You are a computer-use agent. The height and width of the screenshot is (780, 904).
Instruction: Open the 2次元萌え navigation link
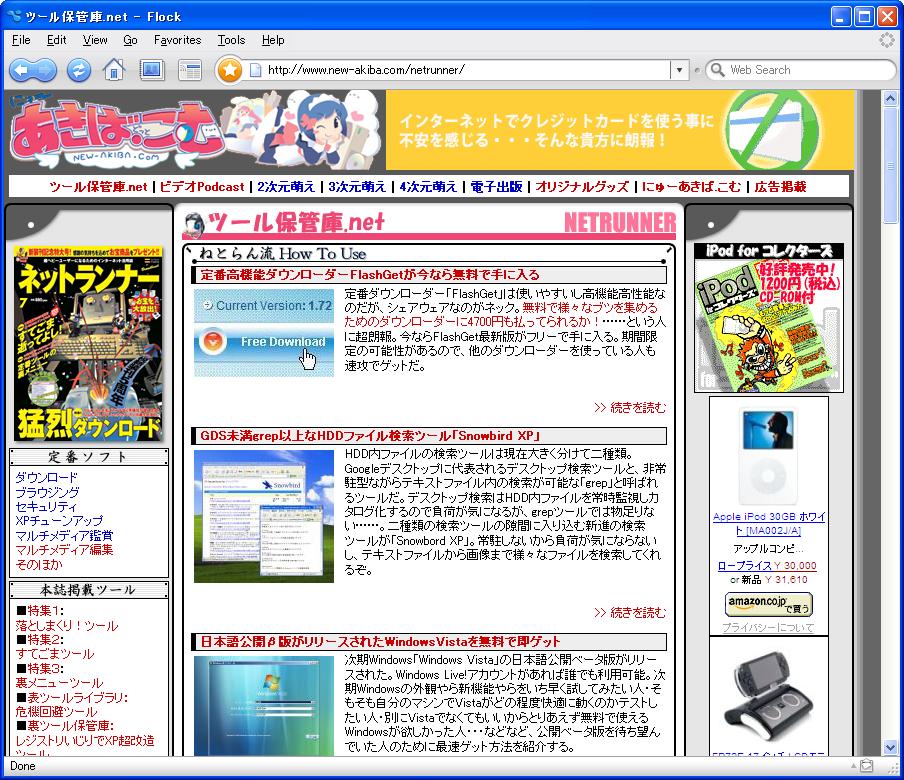pos(286,187)
